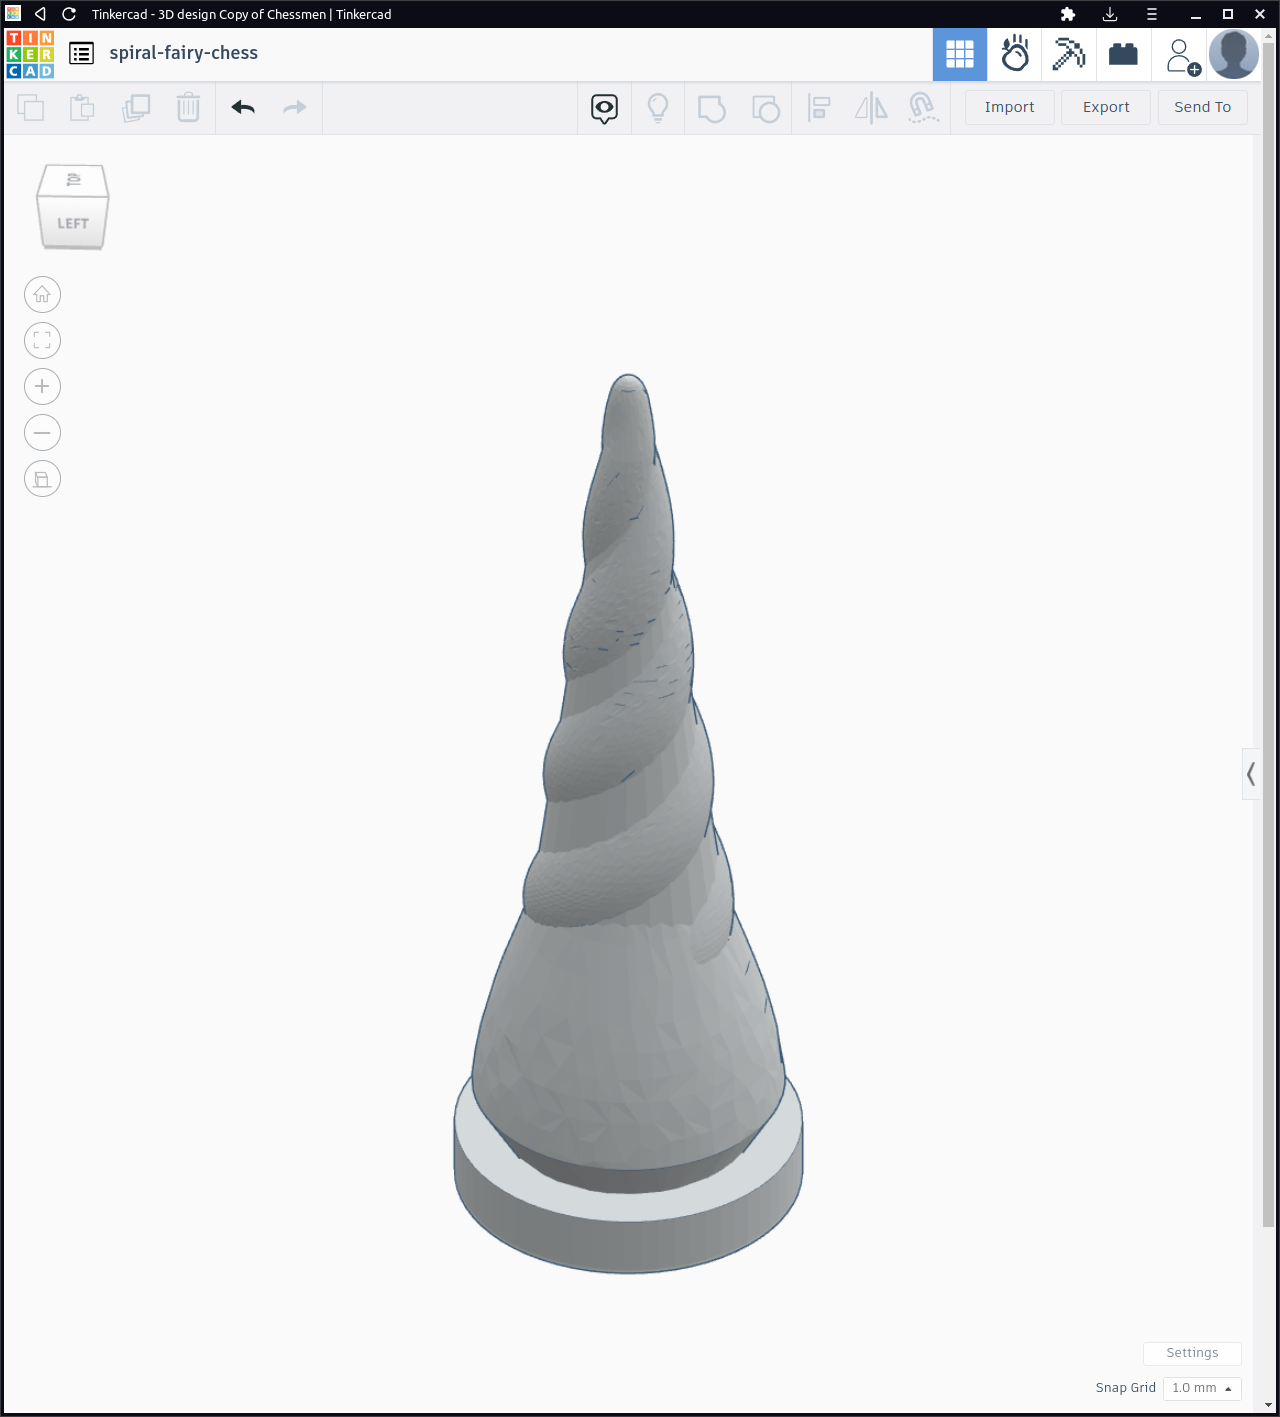Viewport: 1280px width, 1417px height.
Task: Open the Snap Grid 1.0 mm dropdown
Action: click(1202, 1388)
